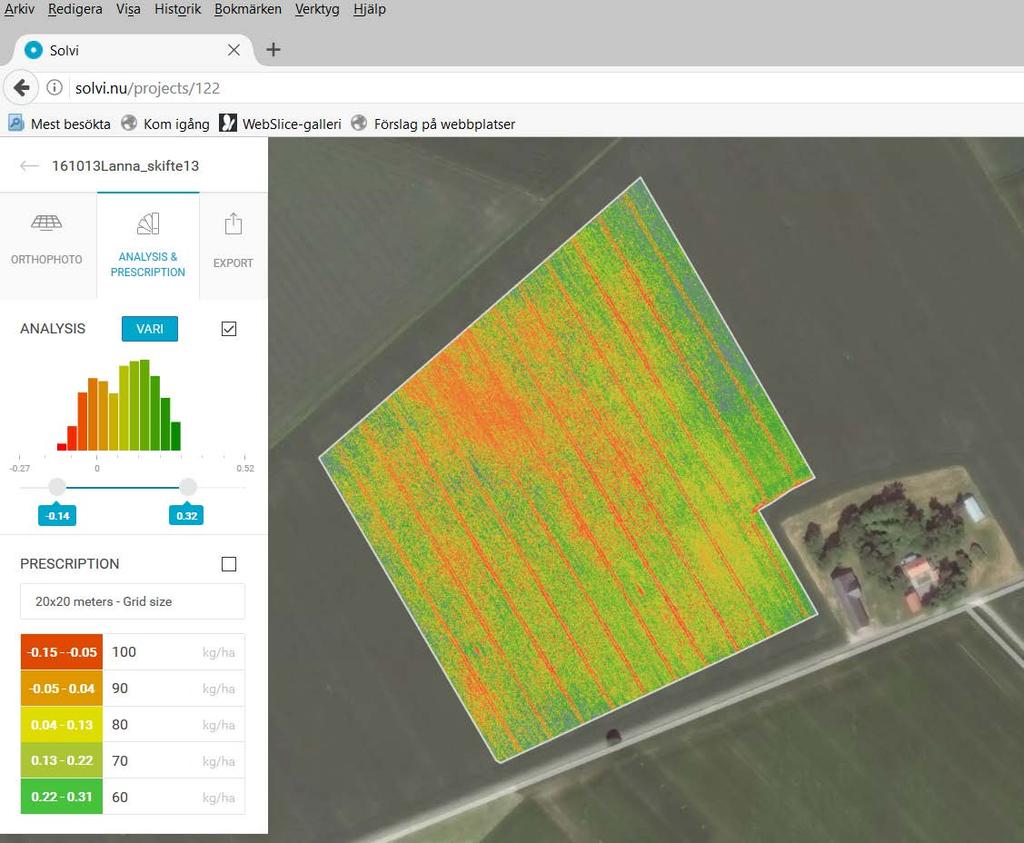The height and width of the screenshot is (843, 1024).
Task: Open the Redigera menu
Action: pos(75,9)
